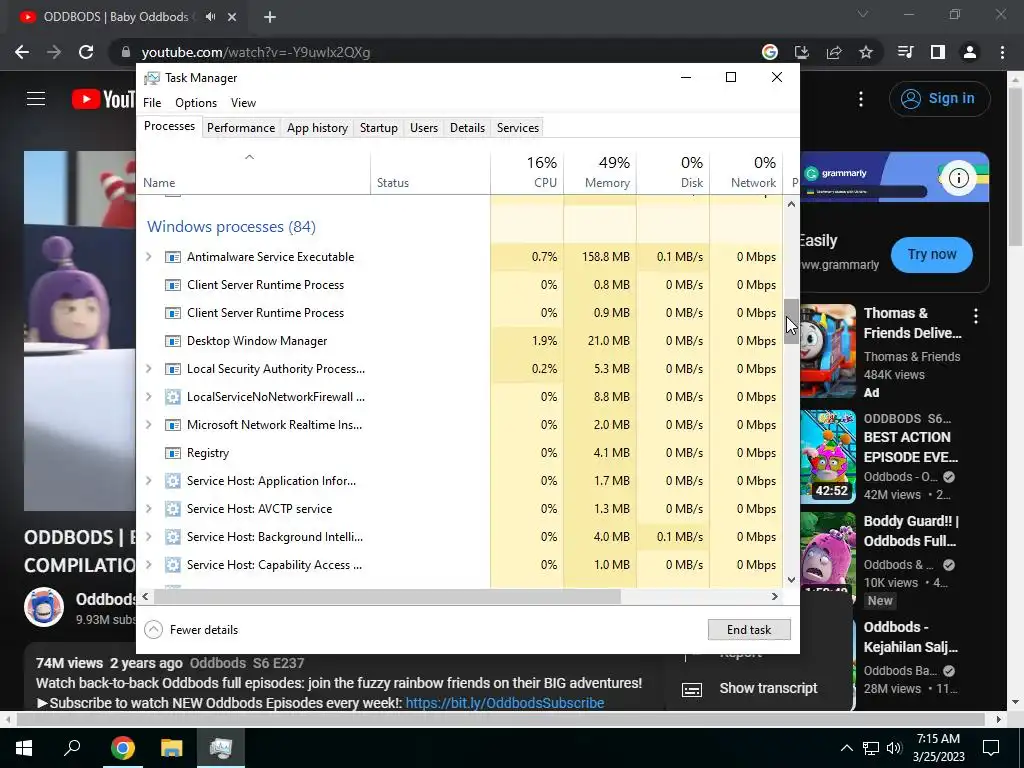Image resolution: width=1024 pixels, height=768 pixels.
Task: Open the Oddbods subscribe link in description
Action: point(505,703)
